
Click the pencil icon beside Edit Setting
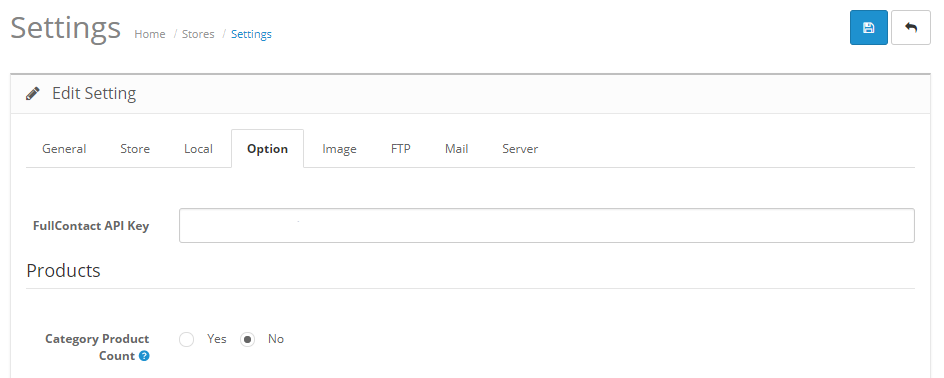tap(33, 94)
